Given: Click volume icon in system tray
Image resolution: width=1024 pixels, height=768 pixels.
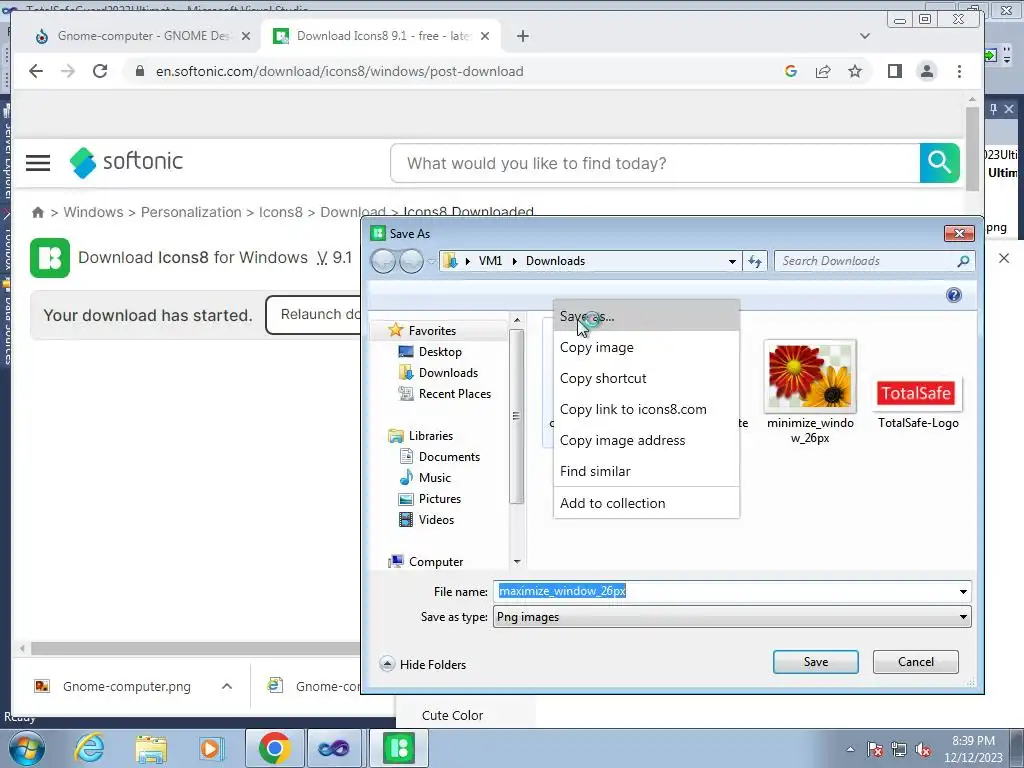Looking at the screenshot, I should point(923,750).
